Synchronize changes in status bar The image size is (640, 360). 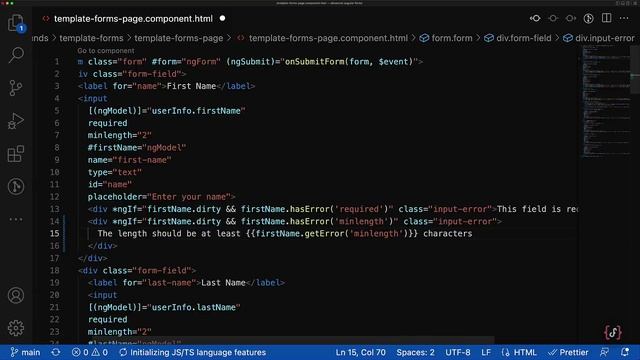pyautogui.click(x=56, y=352)
